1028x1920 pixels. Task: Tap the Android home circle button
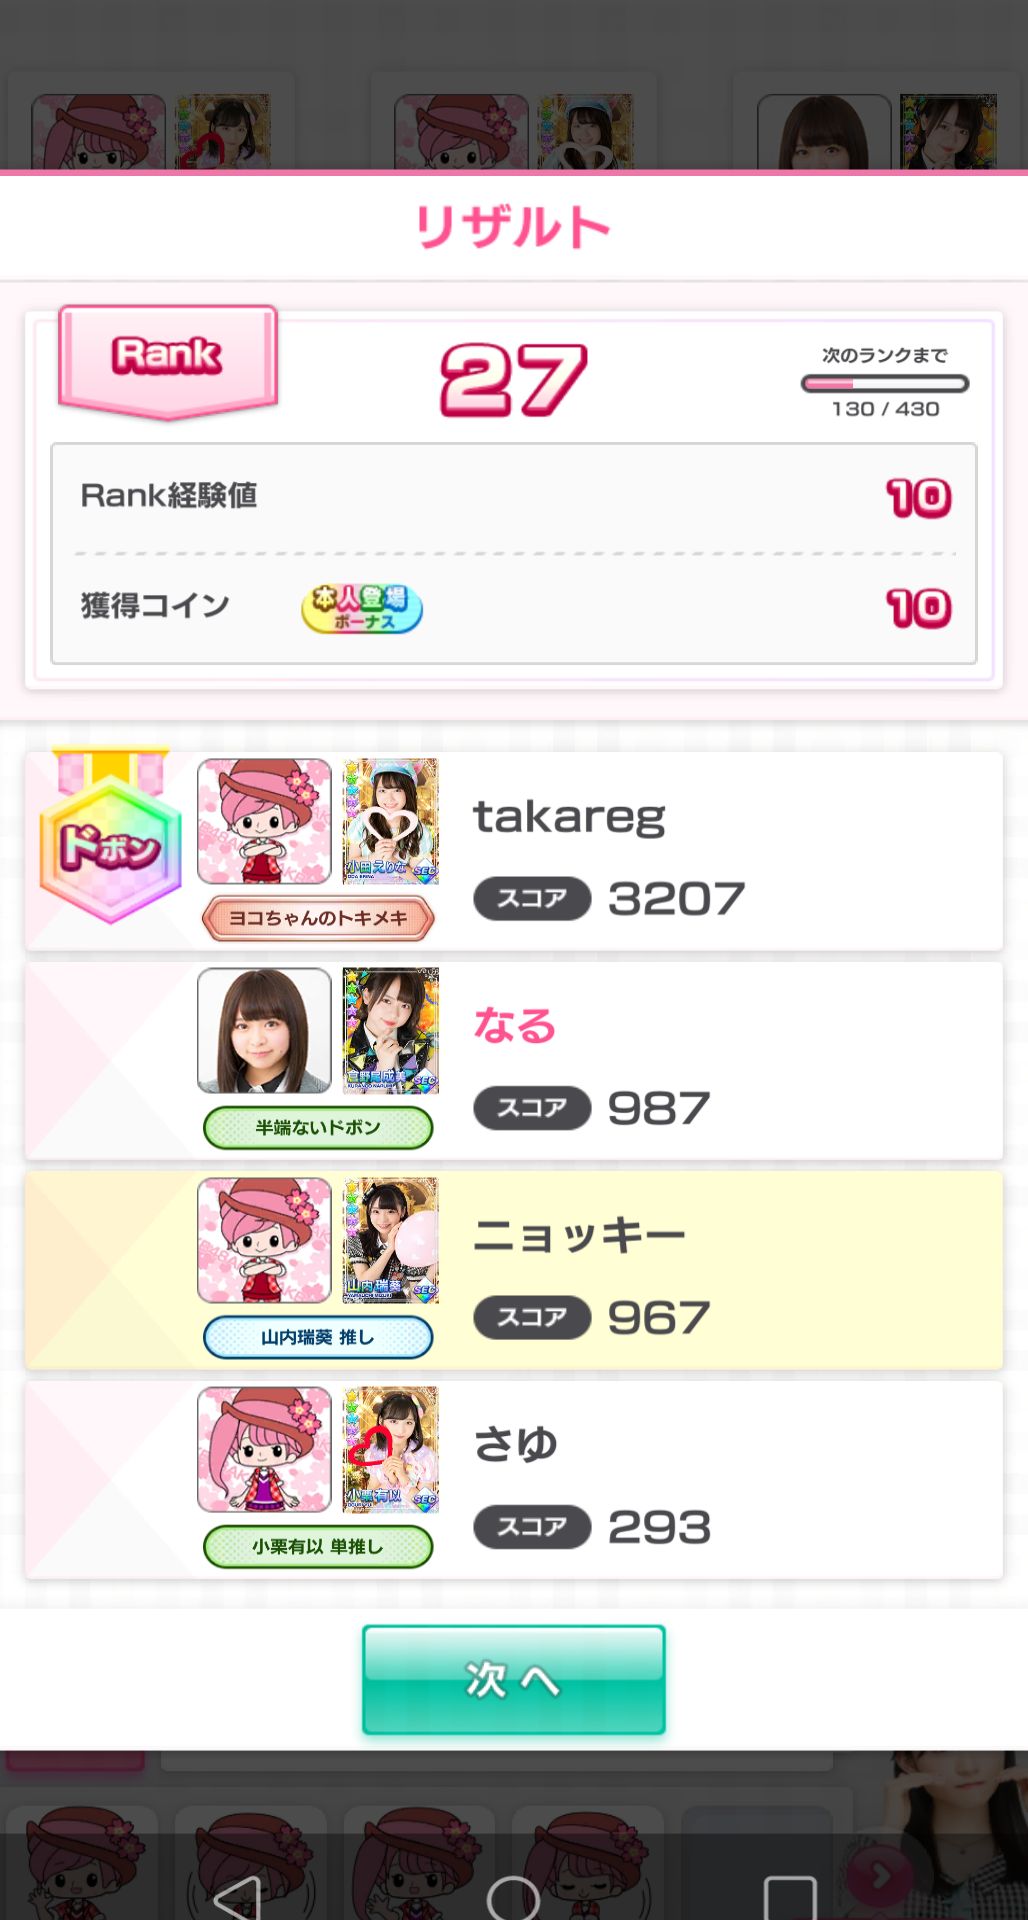pos(513,1897)
